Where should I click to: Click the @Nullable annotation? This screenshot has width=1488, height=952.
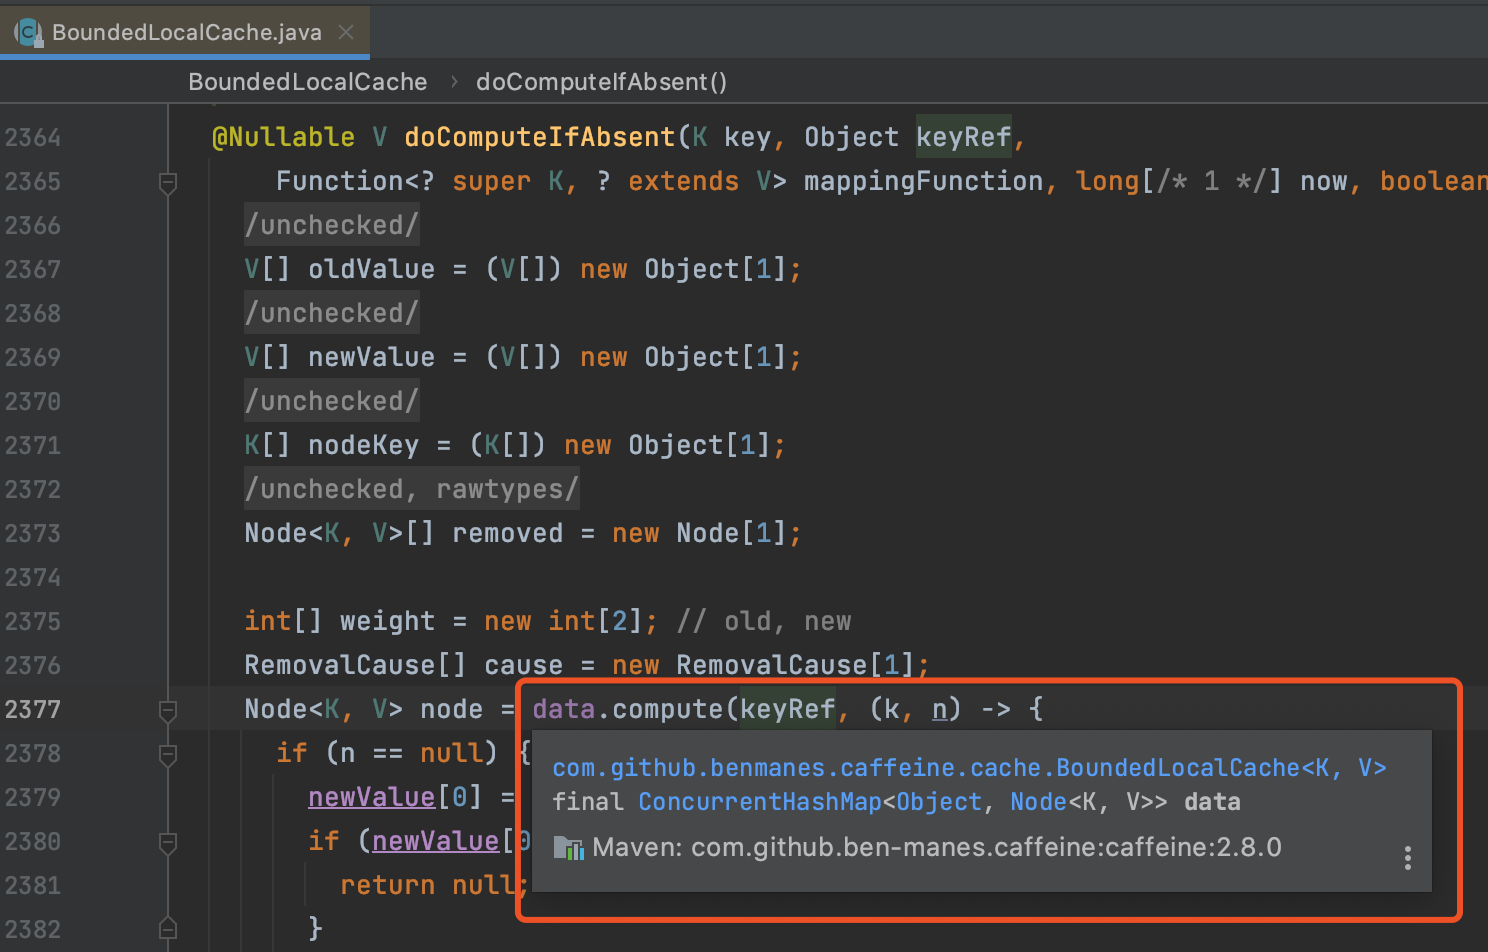283,137
